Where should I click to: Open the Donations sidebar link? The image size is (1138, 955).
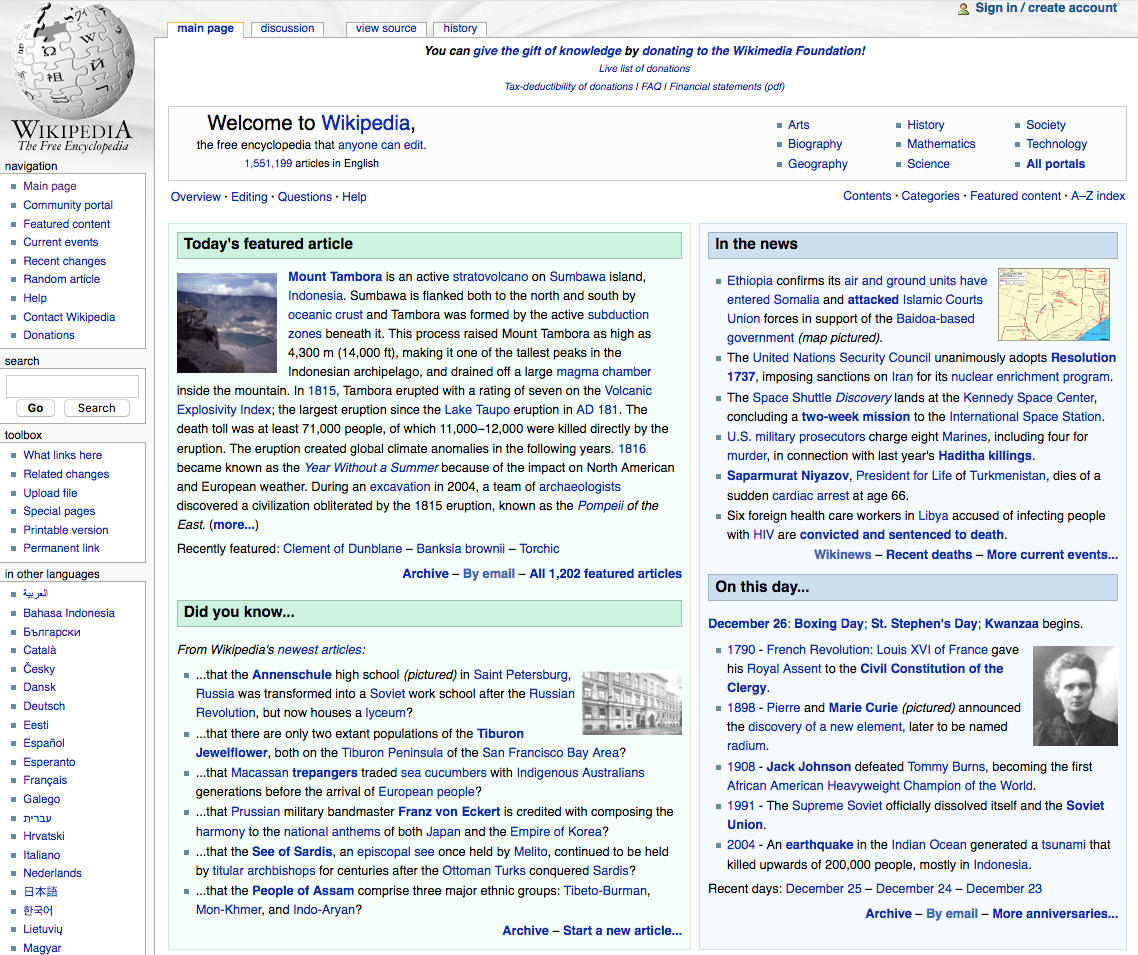click(49, 335)
